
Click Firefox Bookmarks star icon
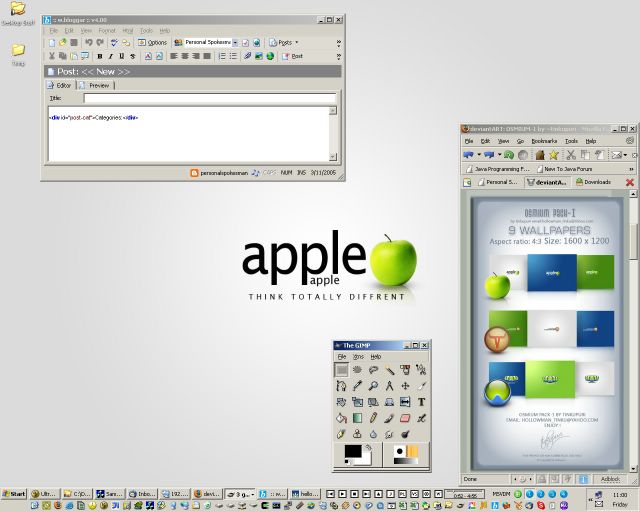click(553, 155)
